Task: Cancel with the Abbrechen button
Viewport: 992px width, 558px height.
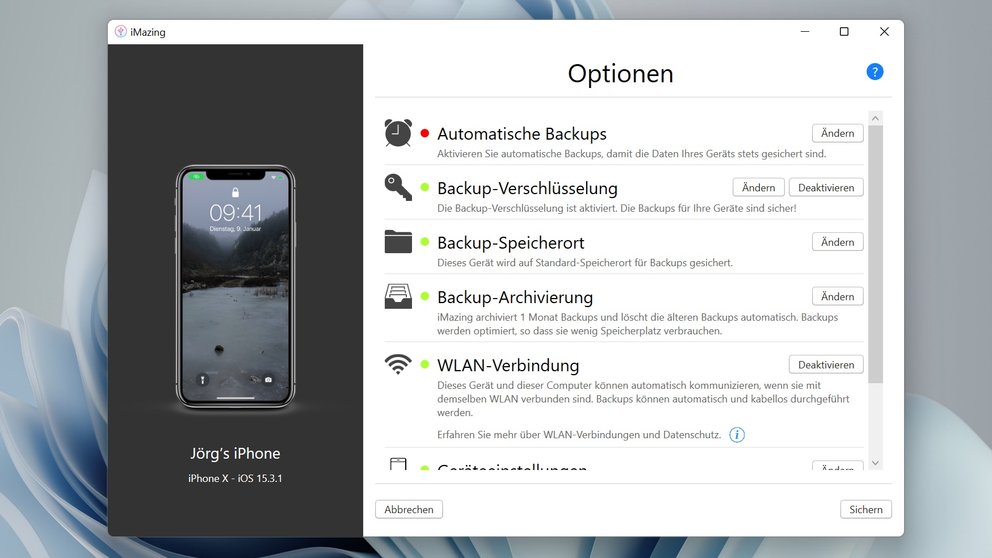Action: pos(409,509)
